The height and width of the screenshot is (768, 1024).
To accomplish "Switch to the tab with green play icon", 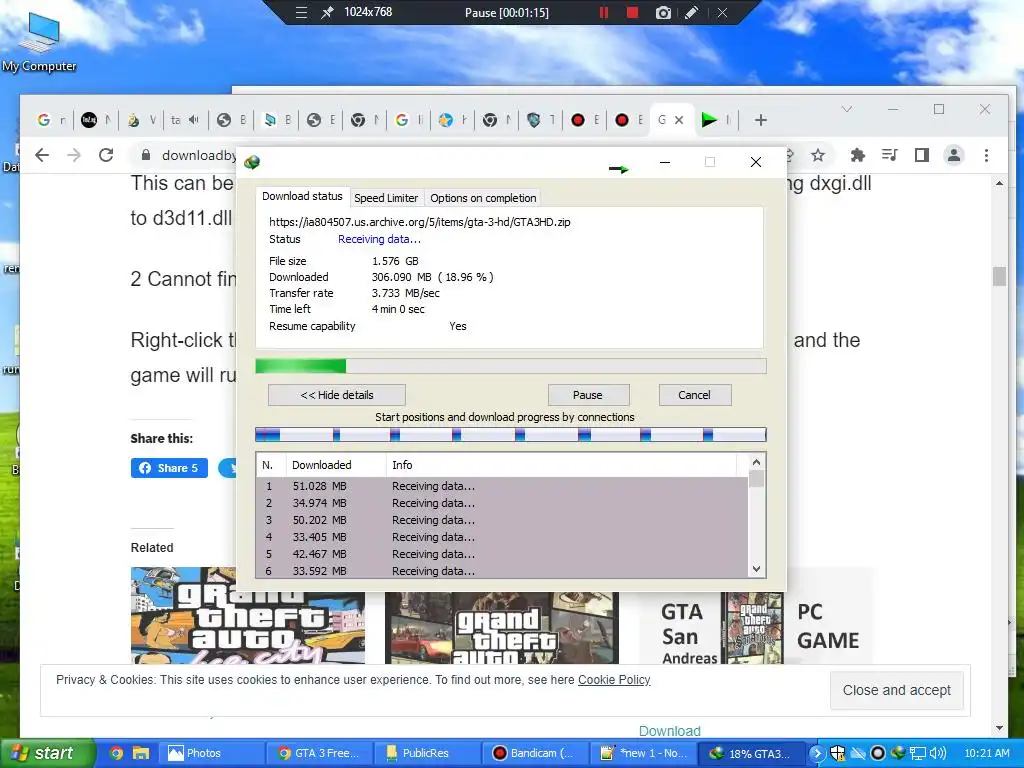I will 716,120.
